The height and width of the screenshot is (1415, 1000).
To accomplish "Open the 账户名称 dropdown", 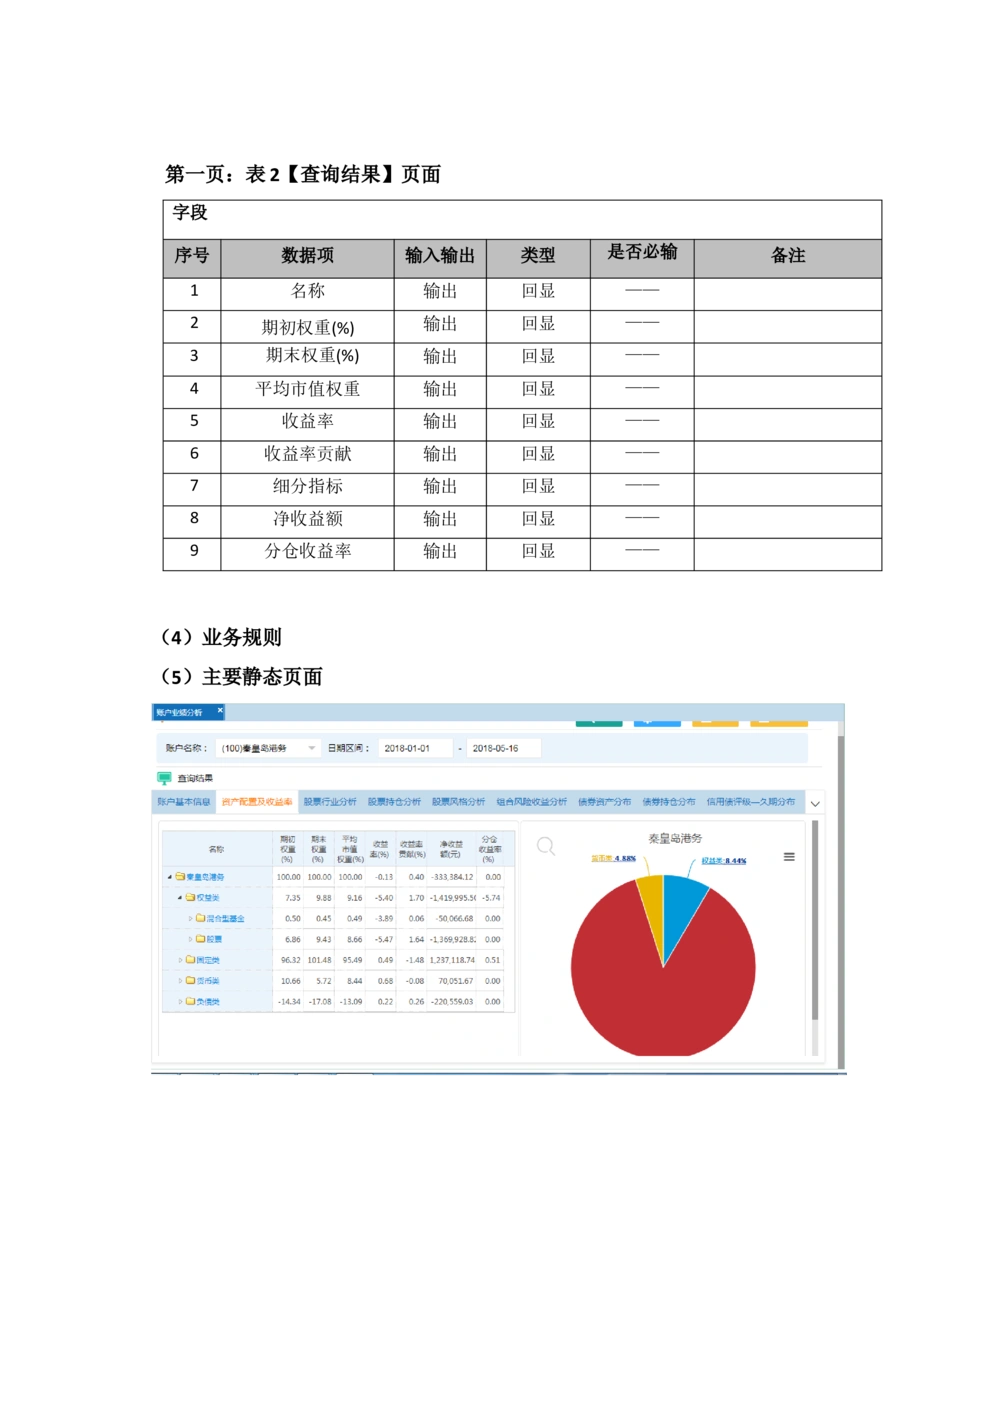I will [312, 748].
